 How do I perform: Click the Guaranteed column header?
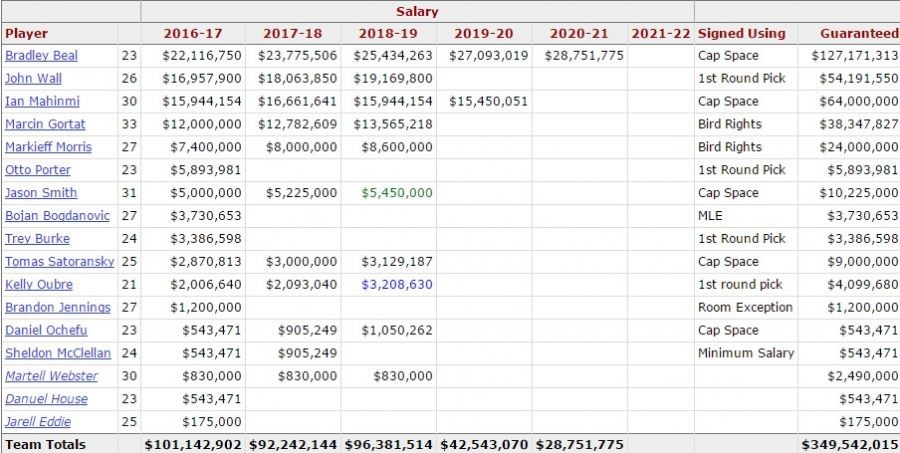pyautogui.click(x=859, y=34)
